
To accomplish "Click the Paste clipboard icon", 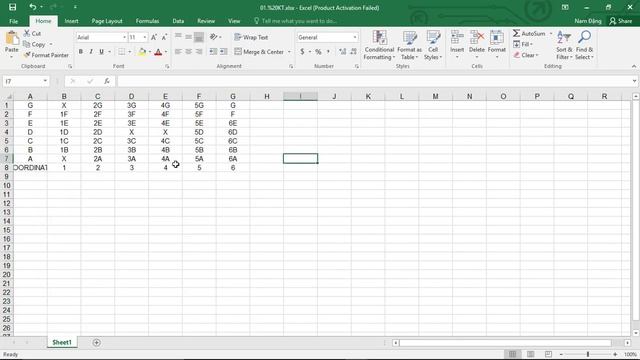I will coord(12,39).
